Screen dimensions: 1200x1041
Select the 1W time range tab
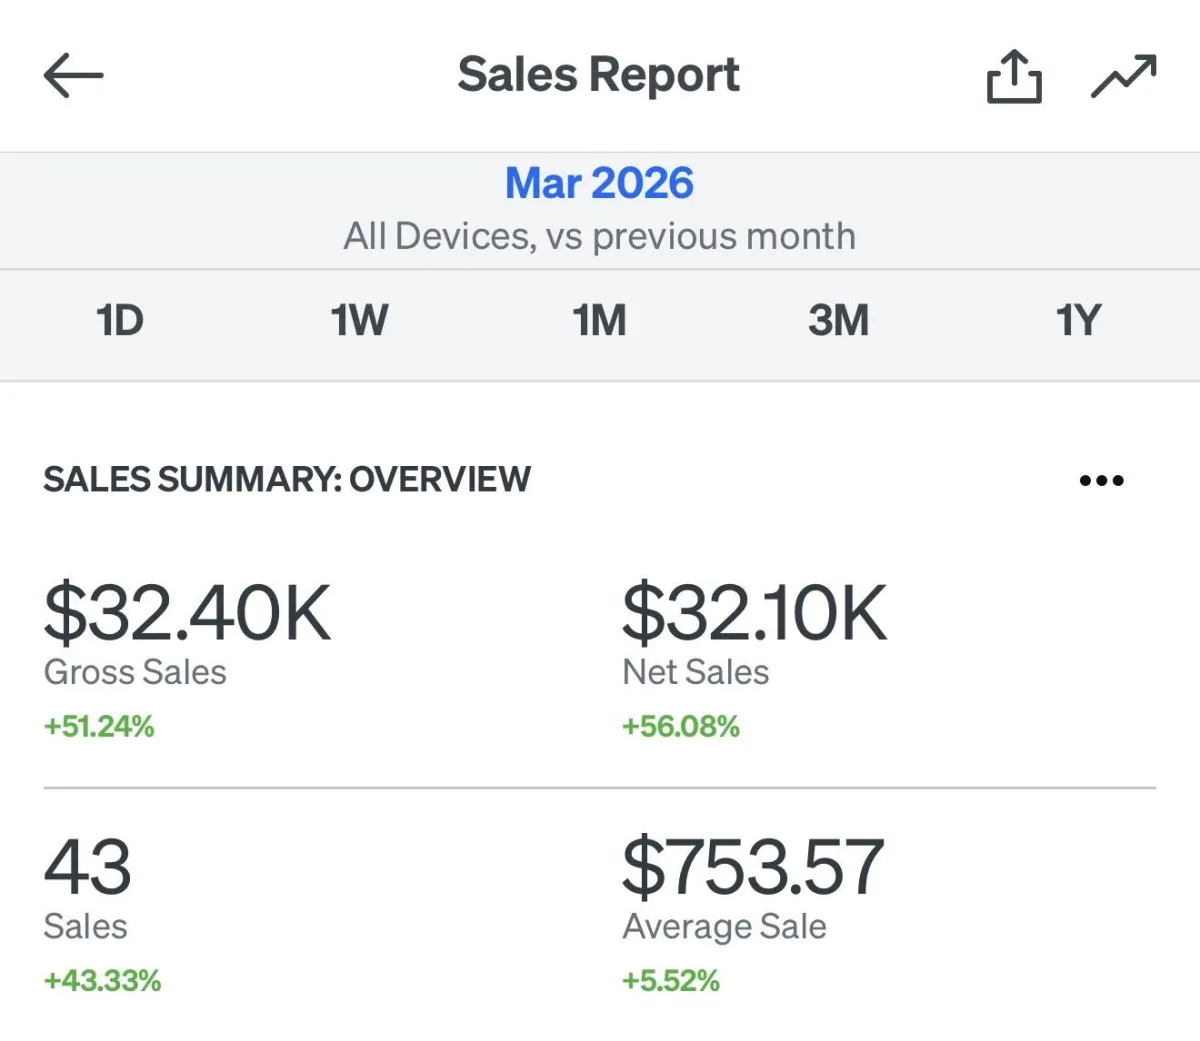pos(359,321)
